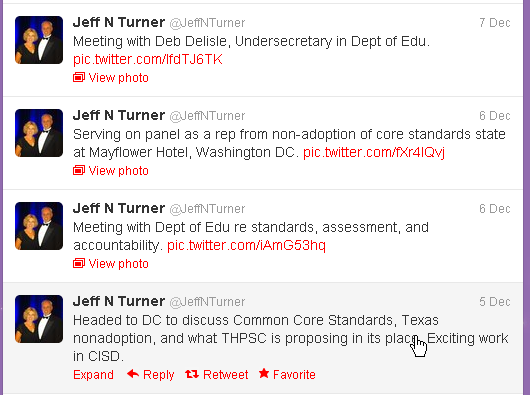This screenshot has width=530, height=395.
Task: Open the pic.twitter.com/lfdTJ6TK link
Action: pos(148,59)
